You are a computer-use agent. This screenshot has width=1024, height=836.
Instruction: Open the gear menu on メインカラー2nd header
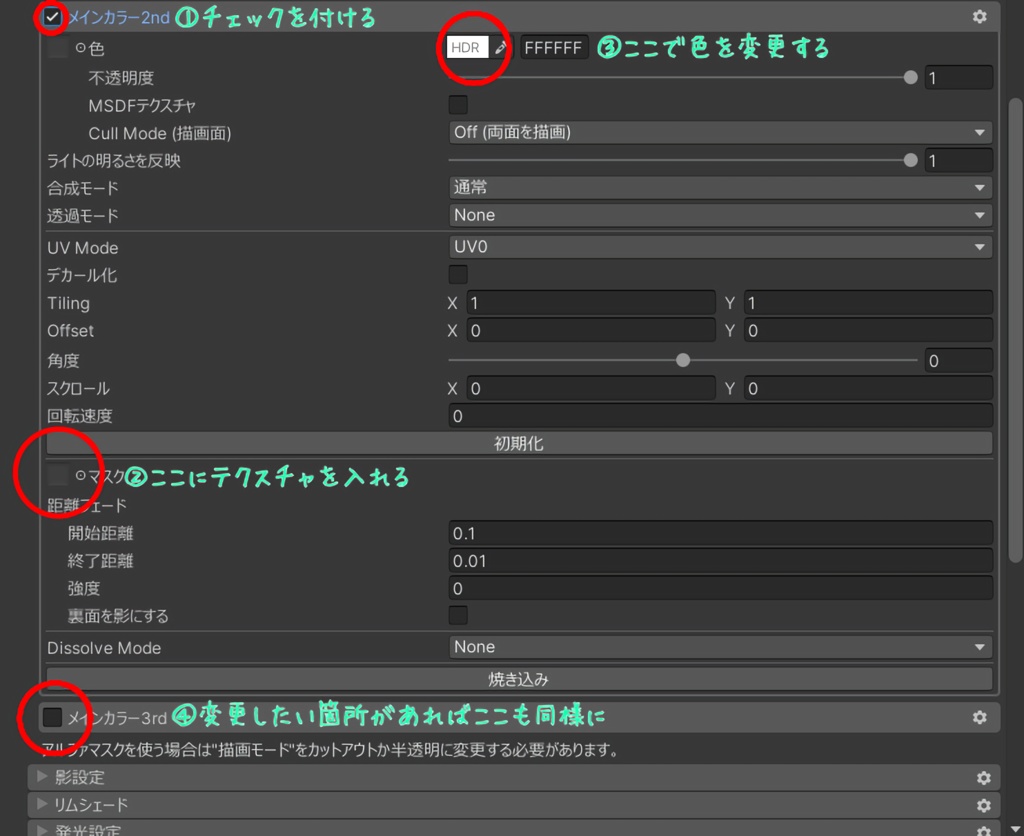pyautogui.click(x=980, y=16)
